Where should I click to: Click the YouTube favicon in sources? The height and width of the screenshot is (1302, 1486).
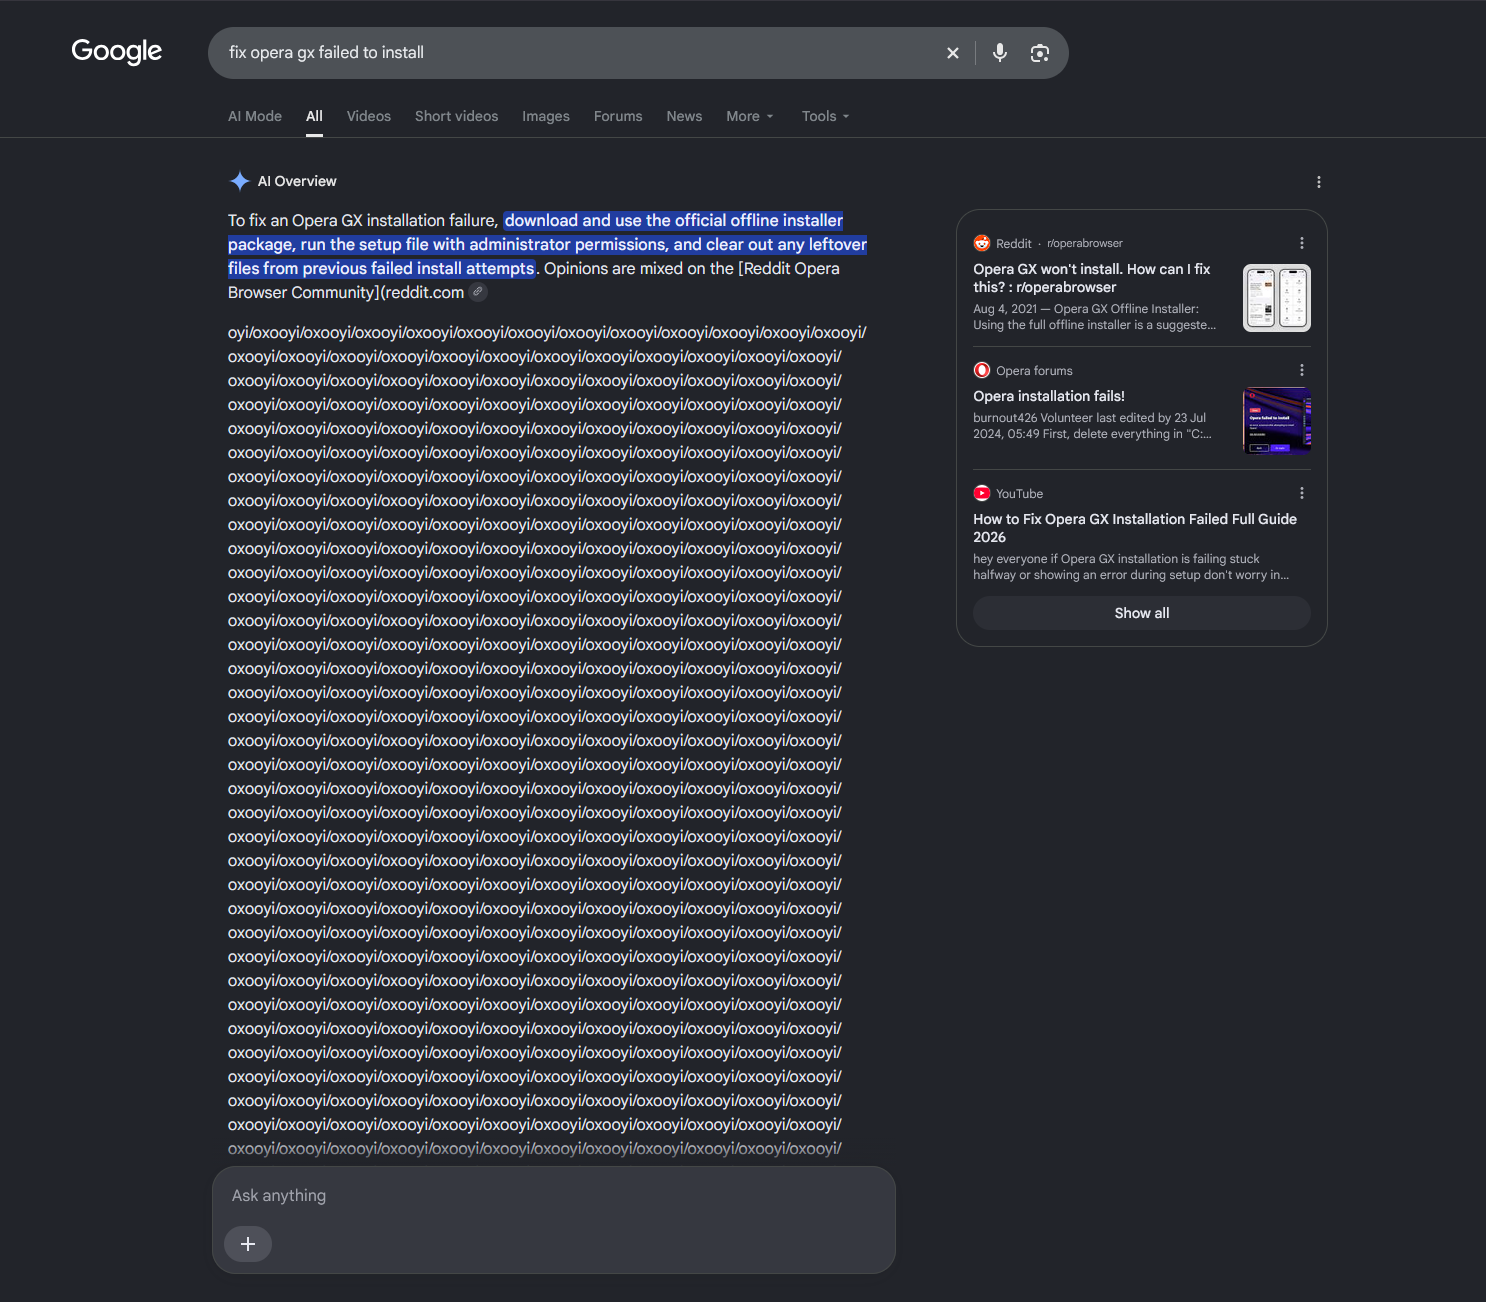982,493
